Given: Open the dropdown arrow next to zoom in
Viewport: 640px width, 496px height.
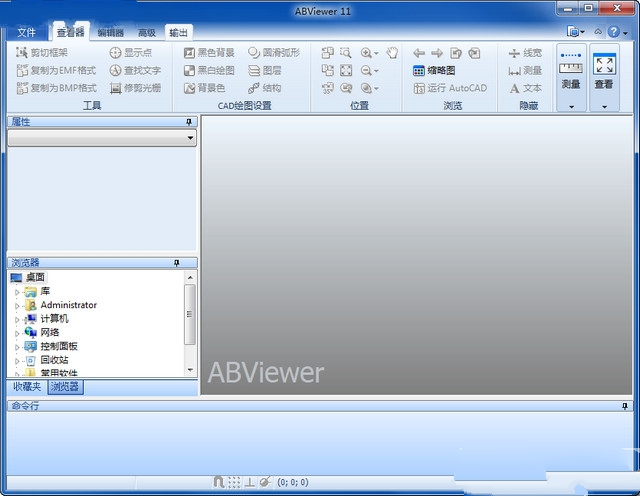Looking at the screenshot, I should 376,53.
